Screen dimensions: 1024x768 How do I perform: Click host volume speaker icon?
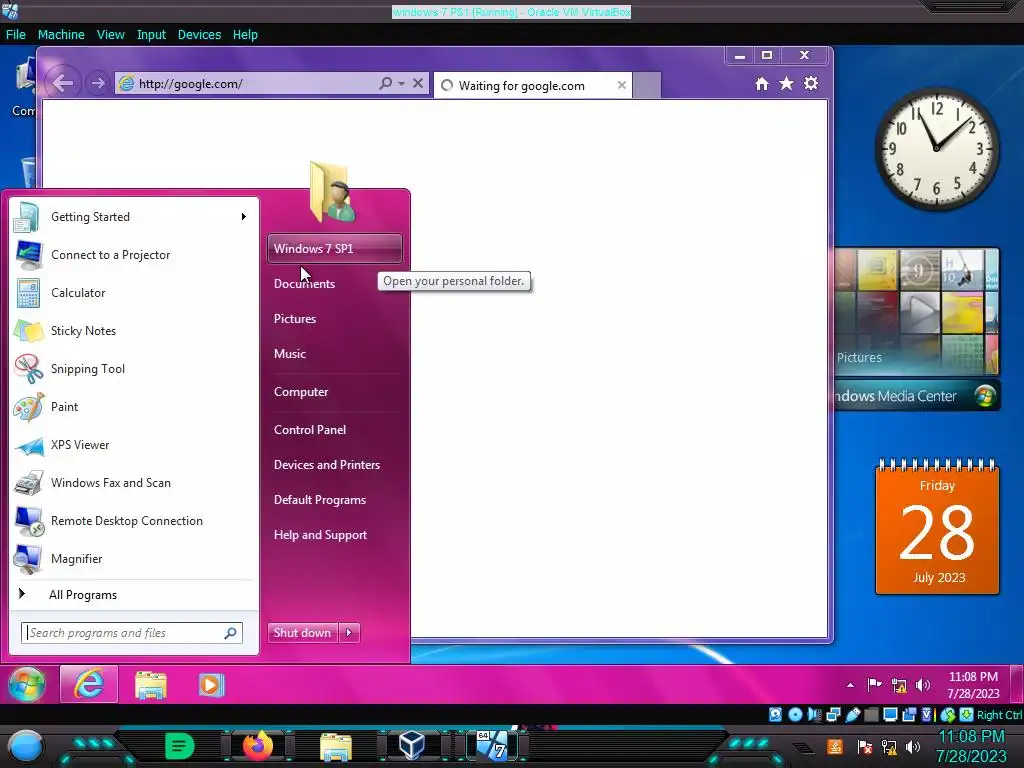913,746
